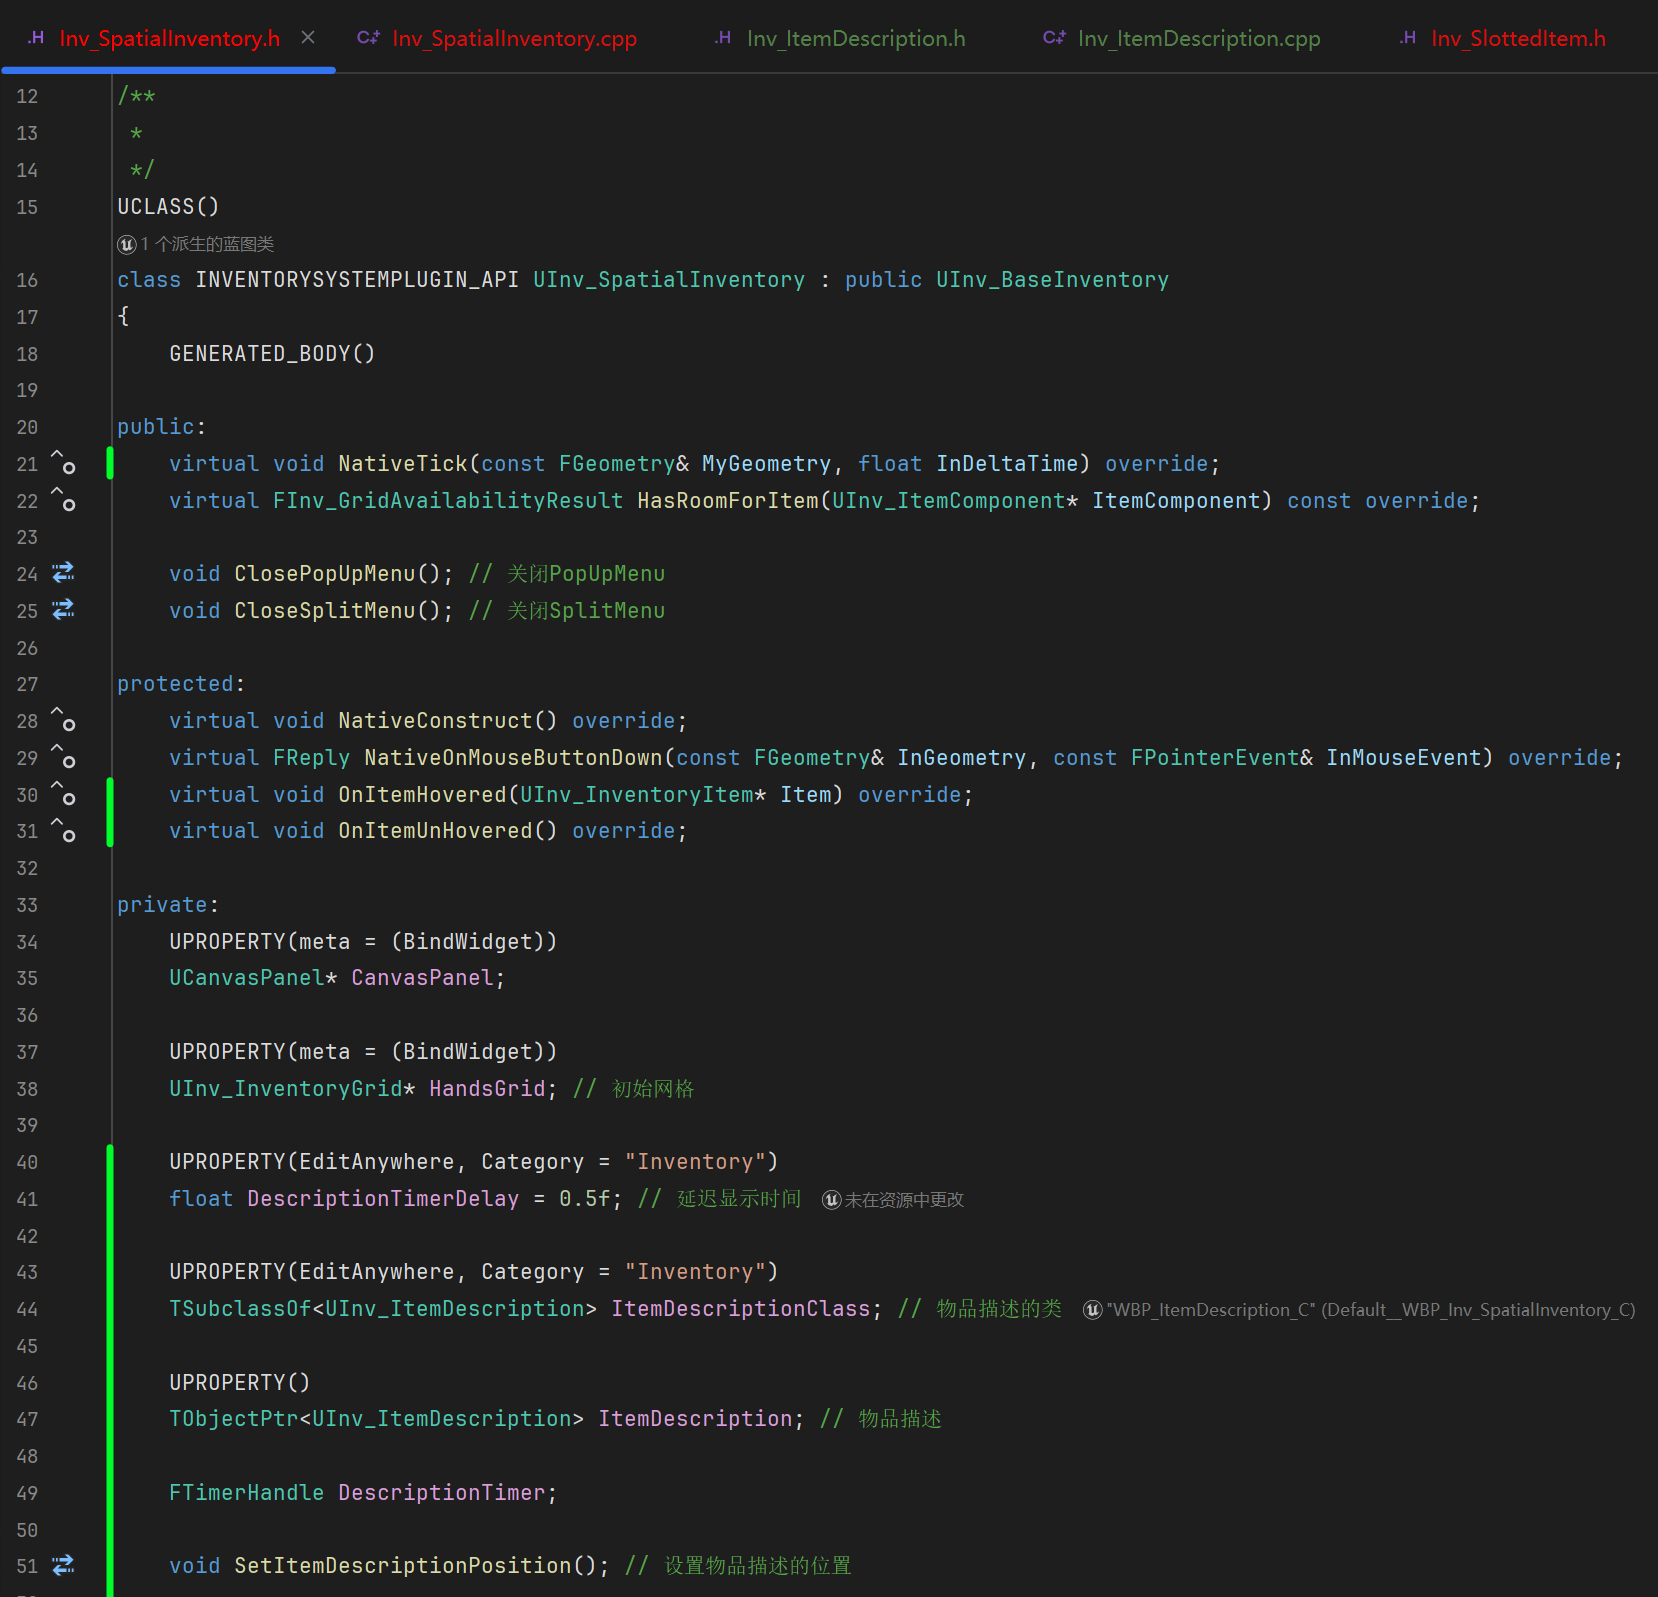Click the ItemDescriptionClass variable name
1658x1597 pixels.
[741, 1308]
